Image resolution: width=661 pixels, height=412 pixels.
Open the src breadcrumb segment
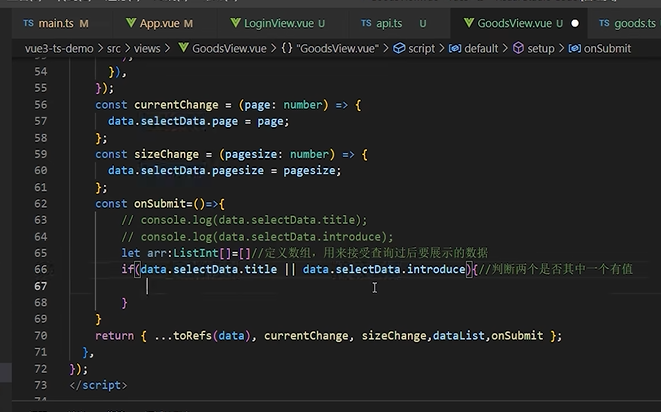pyautogui.click(x=113, y=48)
